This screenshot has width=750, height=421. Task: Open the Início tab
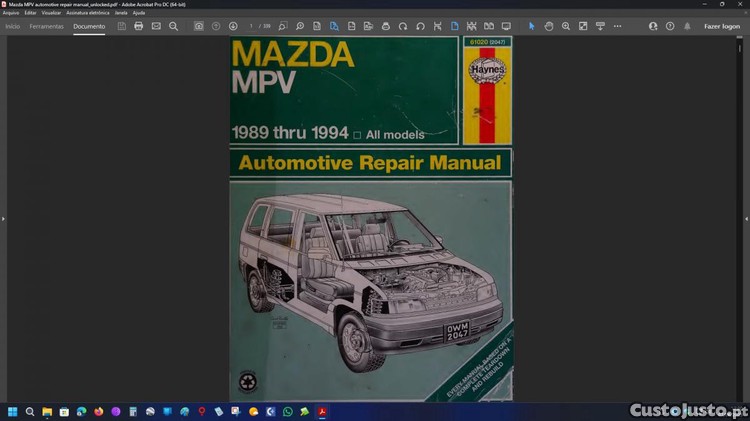click(x=13, y=26)
